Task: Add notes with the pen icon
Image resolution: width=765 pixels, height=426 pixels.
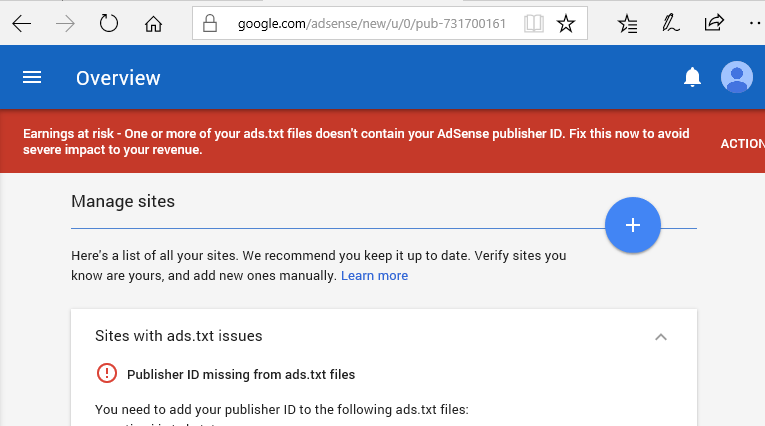Action: point(671,24)
